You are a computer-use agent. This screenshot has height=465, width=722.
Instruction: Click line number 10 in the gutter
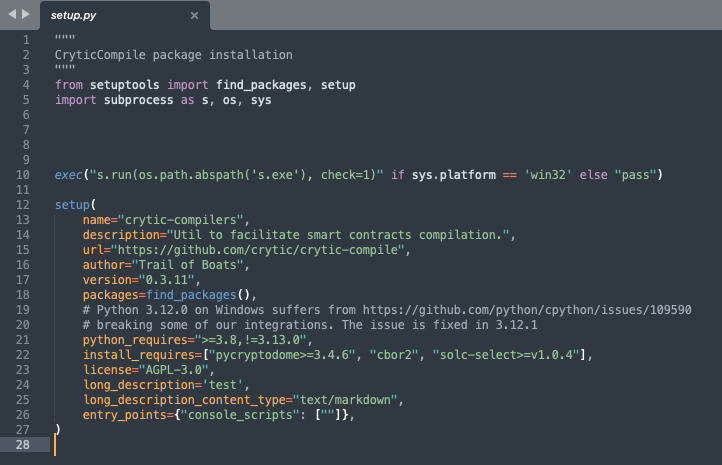click(22, 175)
